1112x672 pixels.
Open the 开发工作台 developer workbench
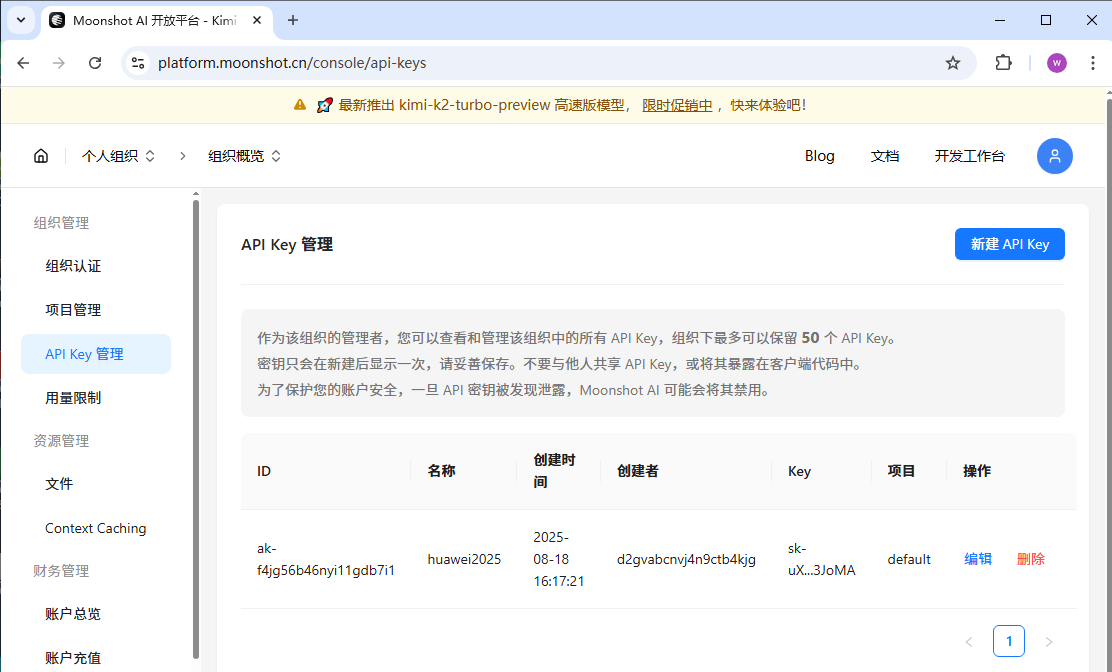tap(969, 156)
